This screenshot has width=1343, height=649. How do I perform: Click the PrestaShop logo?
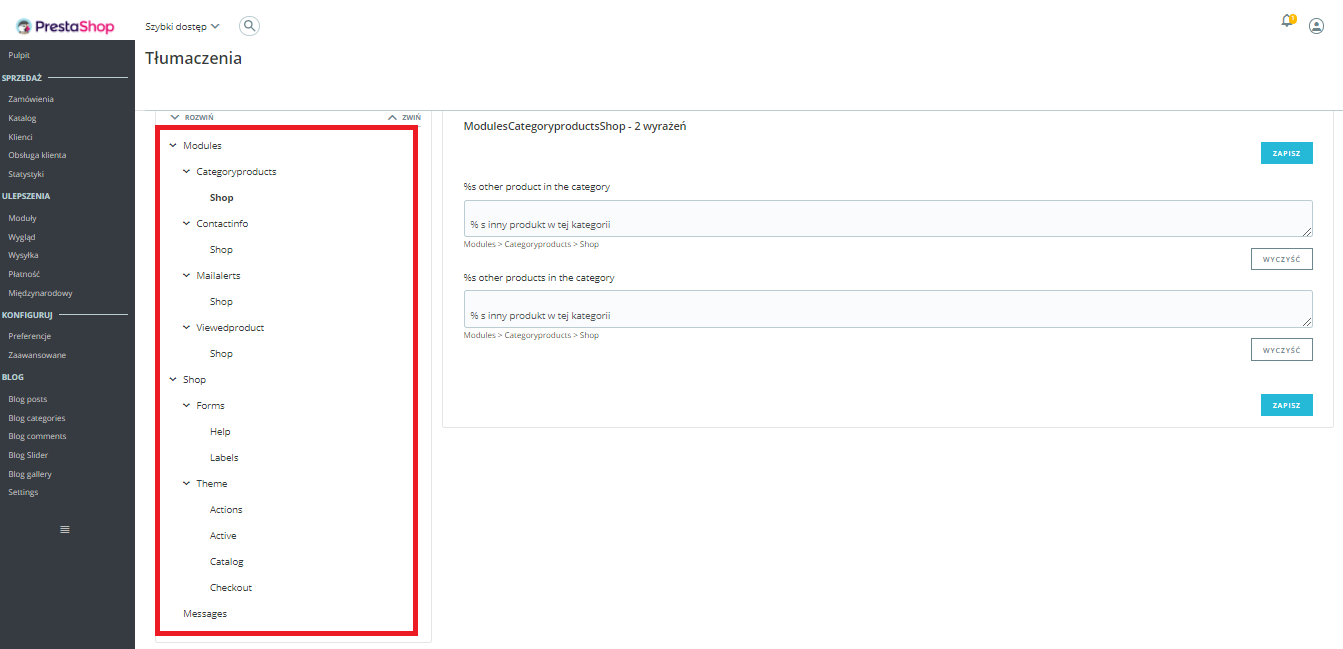coord(65,26)
